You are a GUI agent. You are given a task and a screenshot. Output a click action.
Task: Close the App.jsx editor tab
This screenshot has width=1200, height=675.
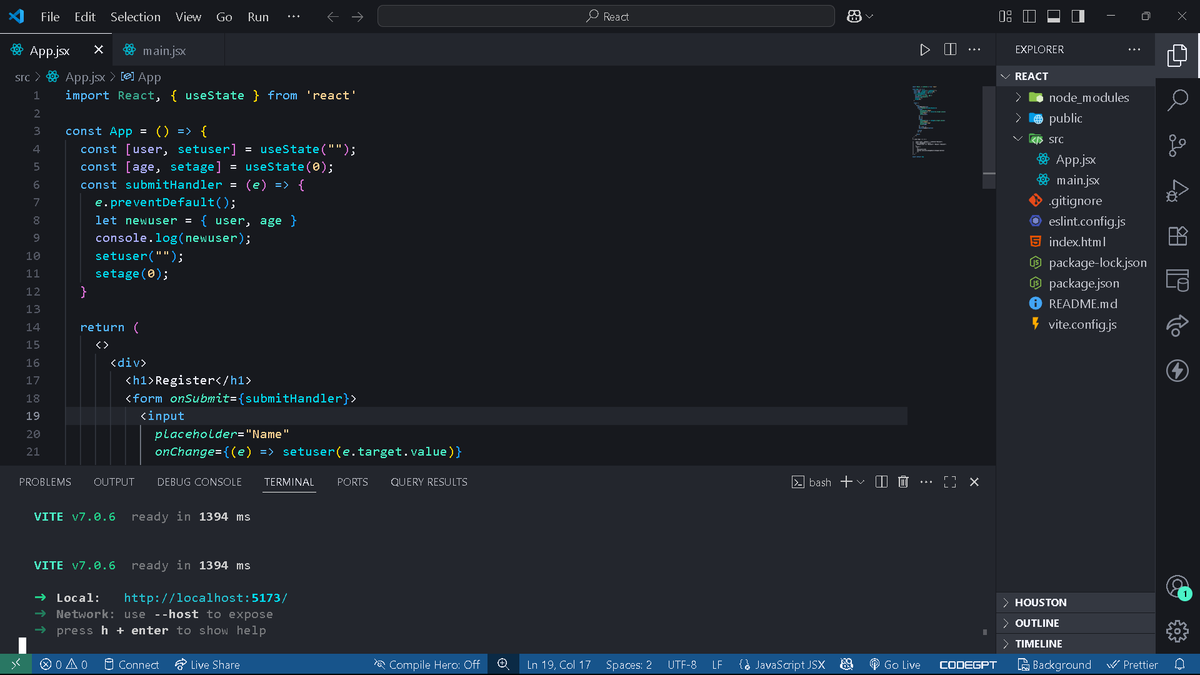[x=98, y=50]
